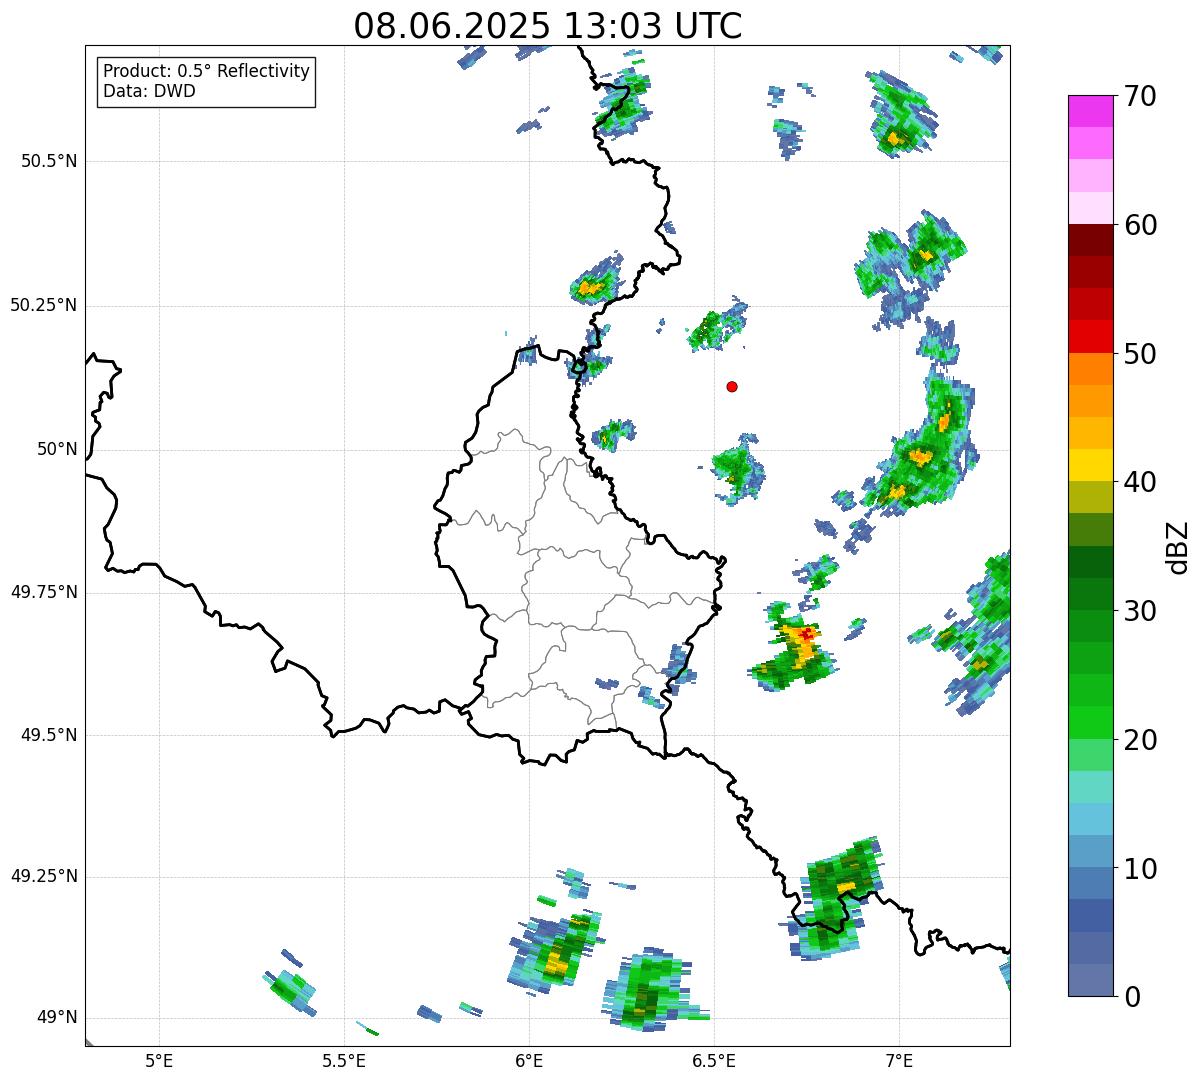
Task: Click the 50.5°N latitude label
Action: [x=49, y=161]
